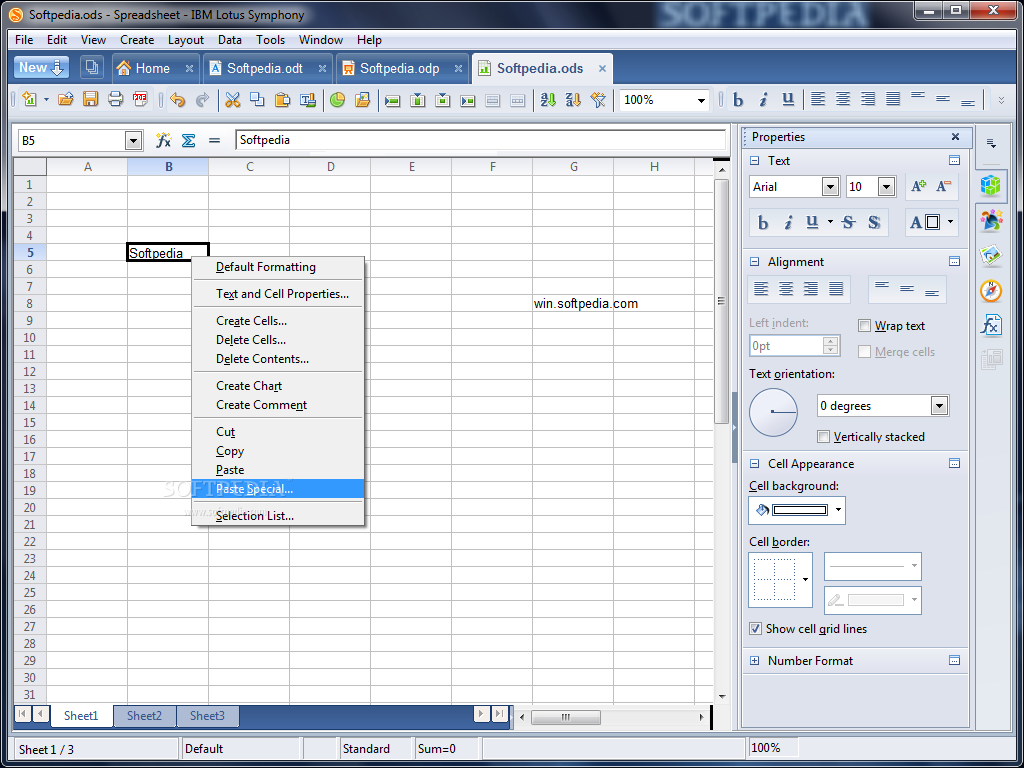1024x768 pixels.
Task: Select the Properties cubes sidebar icon
Action: pos(991,185)
